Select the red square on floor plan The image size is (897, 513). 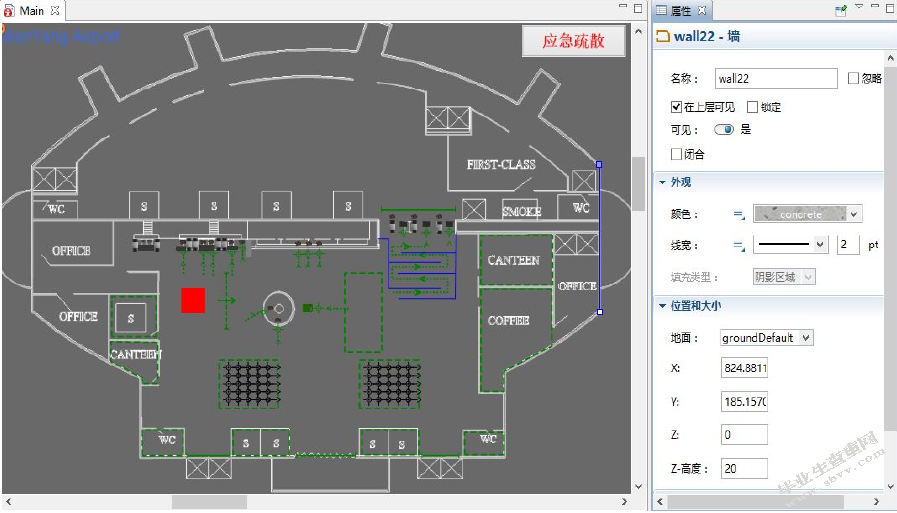[x=193, y=300]
